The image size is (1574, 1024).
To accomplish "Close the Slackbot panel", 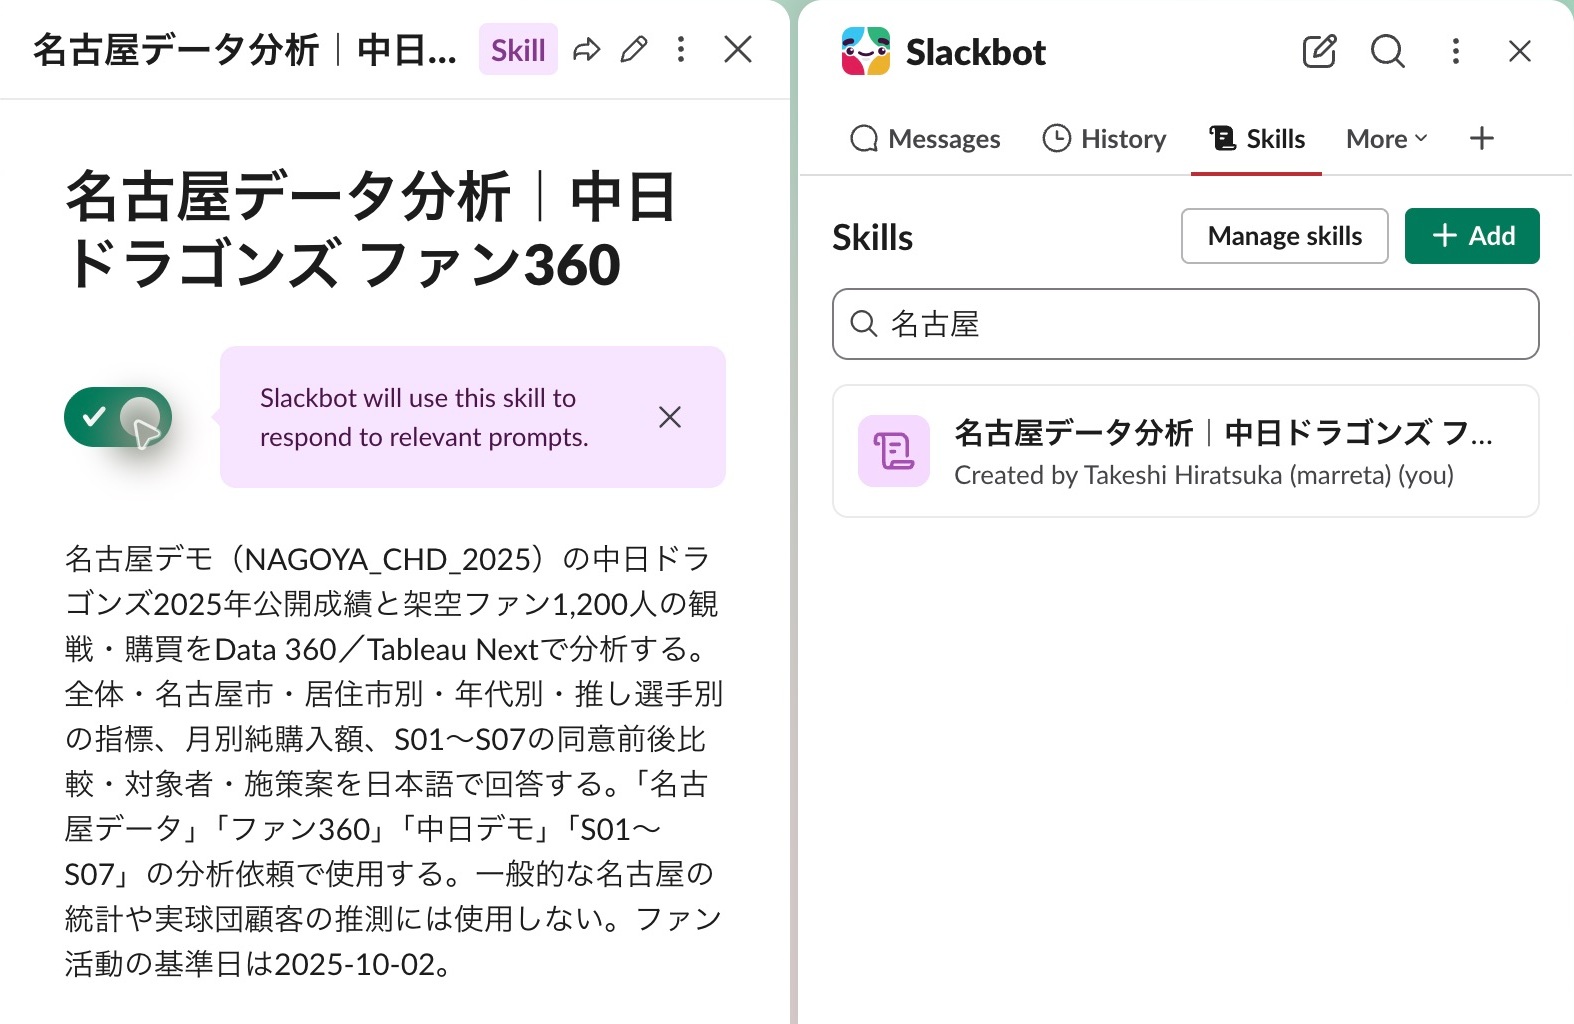I will (1520, 51).
